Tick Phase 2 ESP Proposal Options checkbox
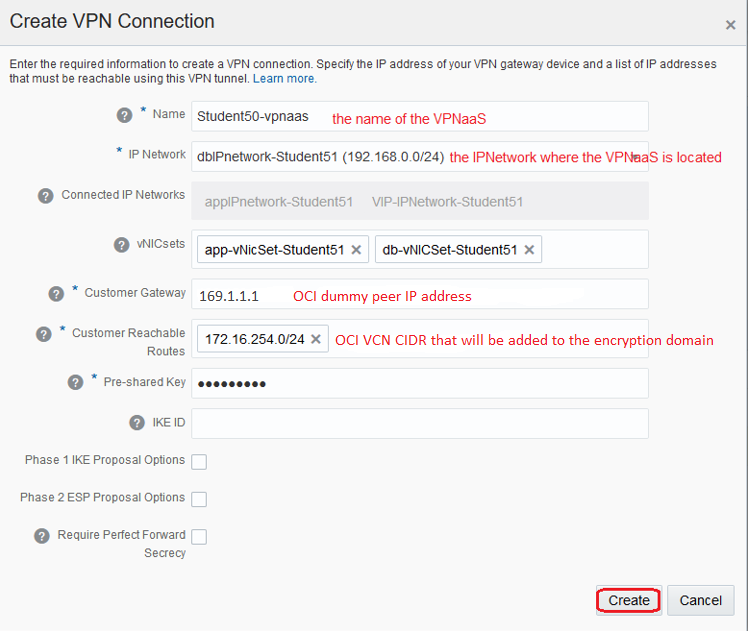The image size is (748, 631). (199, 499)
